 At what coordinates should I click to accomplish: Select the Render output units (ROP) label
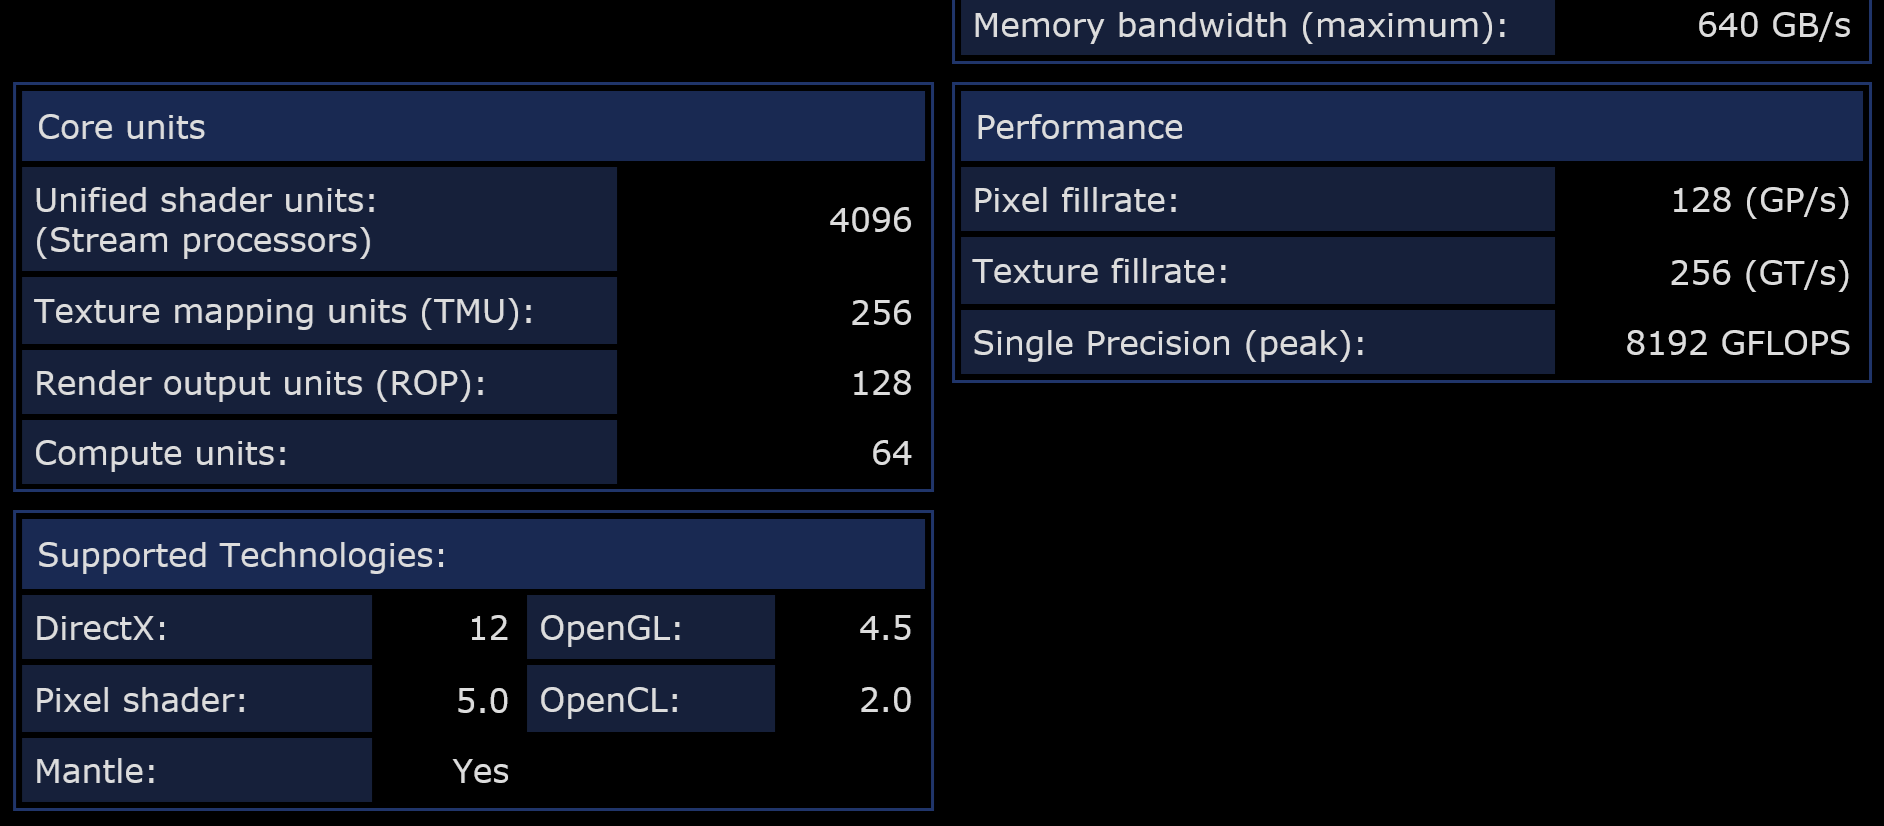[x=260, y=383]
